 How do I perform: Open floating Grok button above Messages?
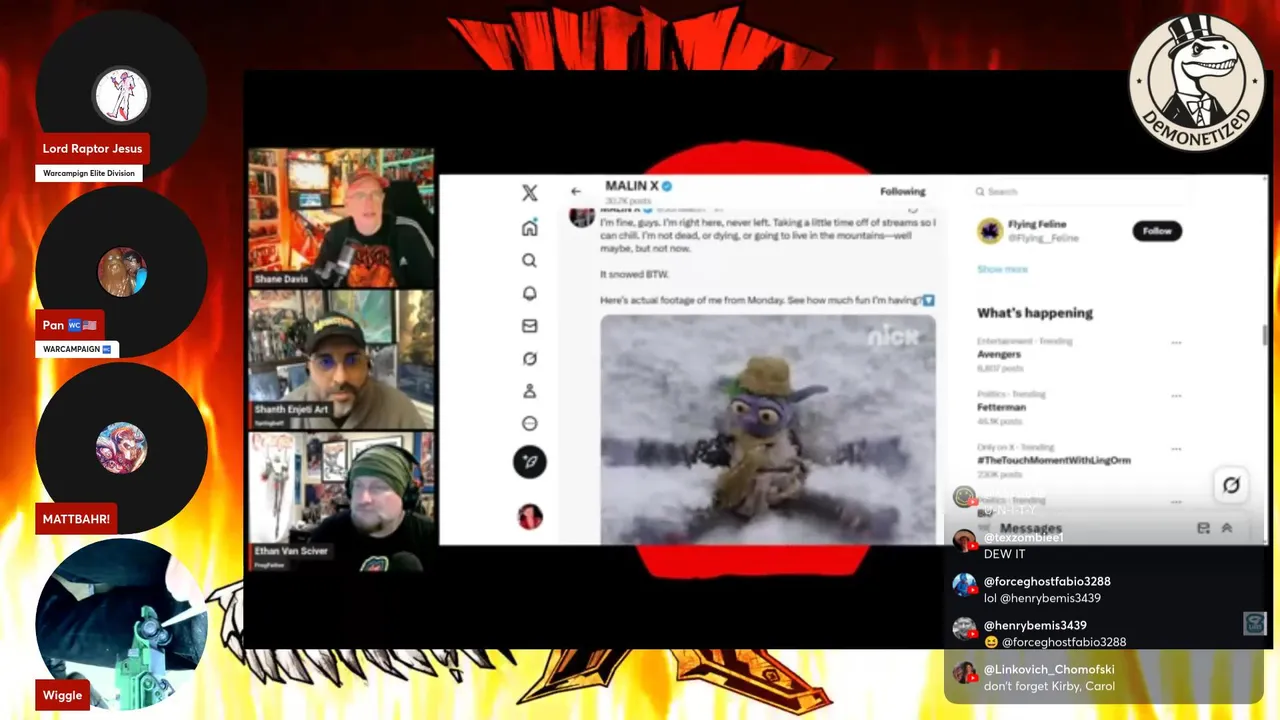[x=1231, y=485]
